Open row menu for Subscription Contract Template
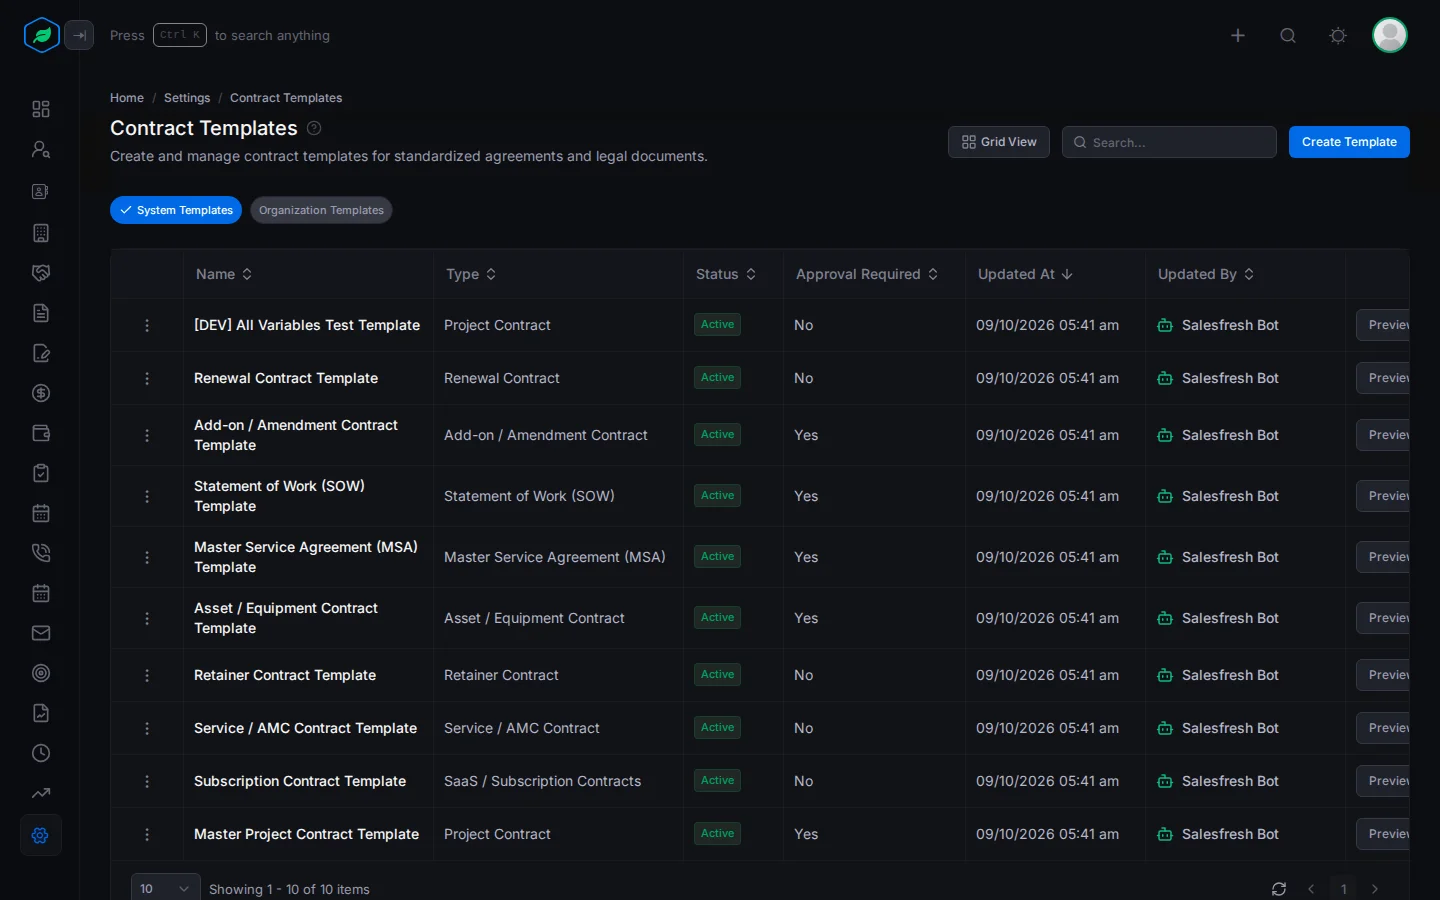Screen dimensions: 1440x900 coord(147,781)
